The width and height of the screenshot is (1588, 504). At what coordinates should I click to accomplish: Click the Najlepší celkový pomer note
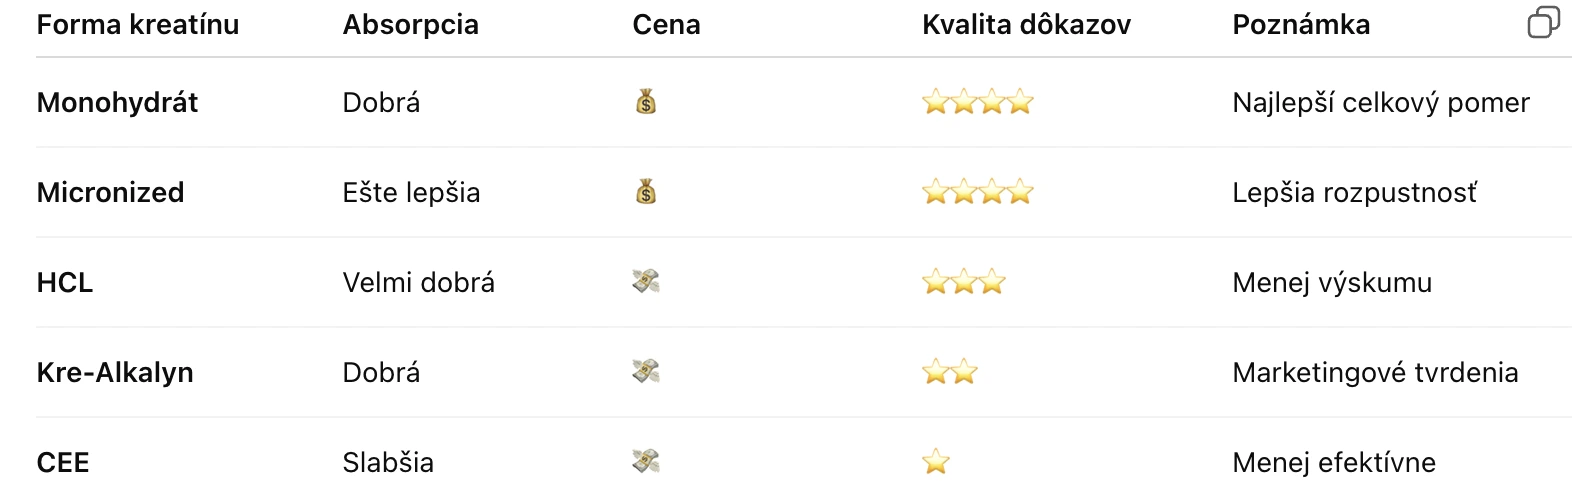(1380, 102)
